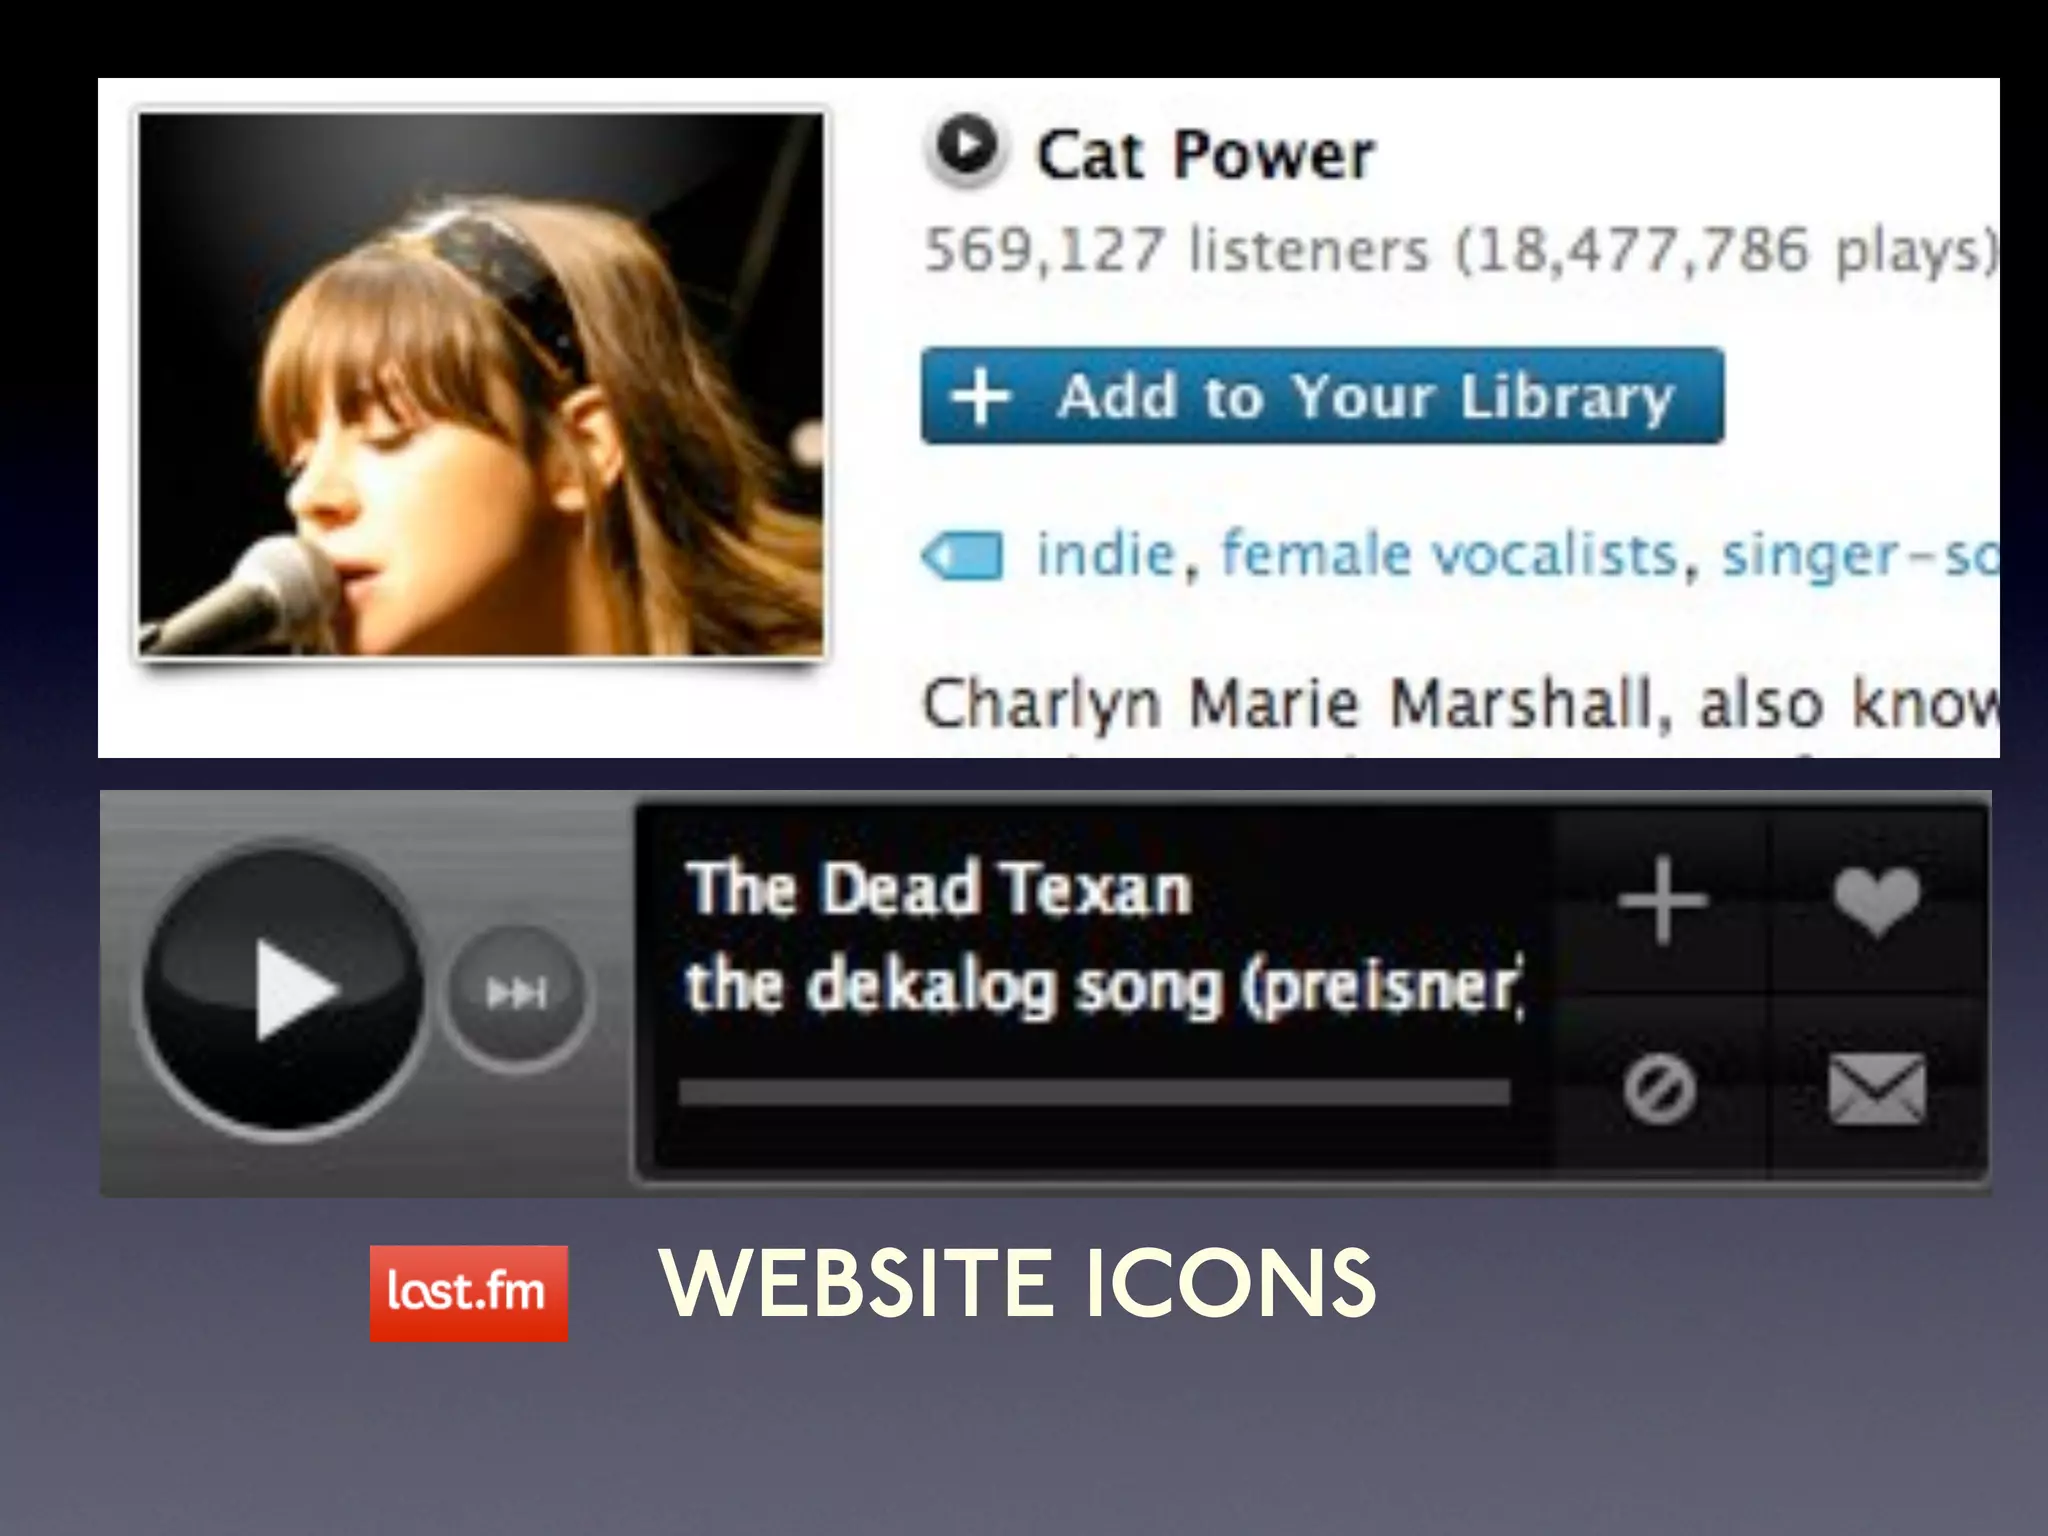Click The Dead Texan artist name

[x=939, y=889]
